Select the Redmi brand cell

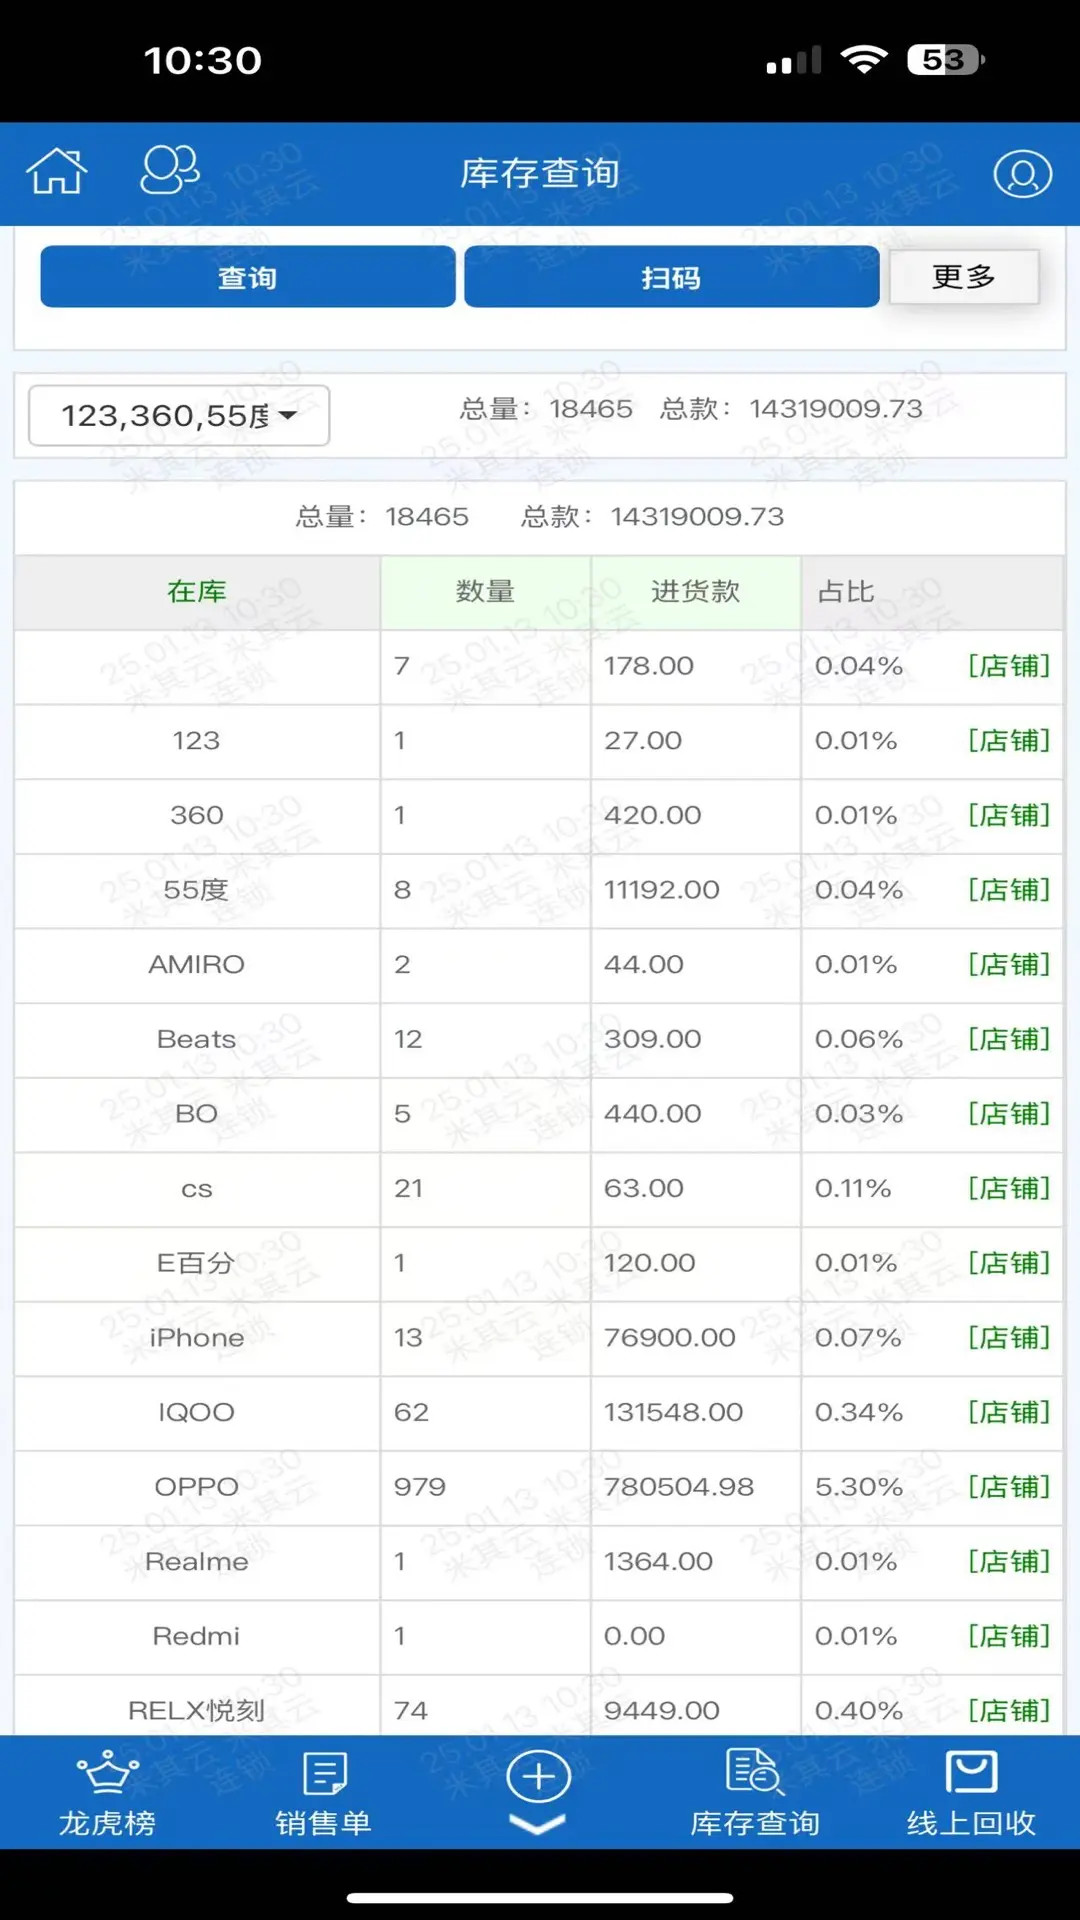coord(197,1637)
